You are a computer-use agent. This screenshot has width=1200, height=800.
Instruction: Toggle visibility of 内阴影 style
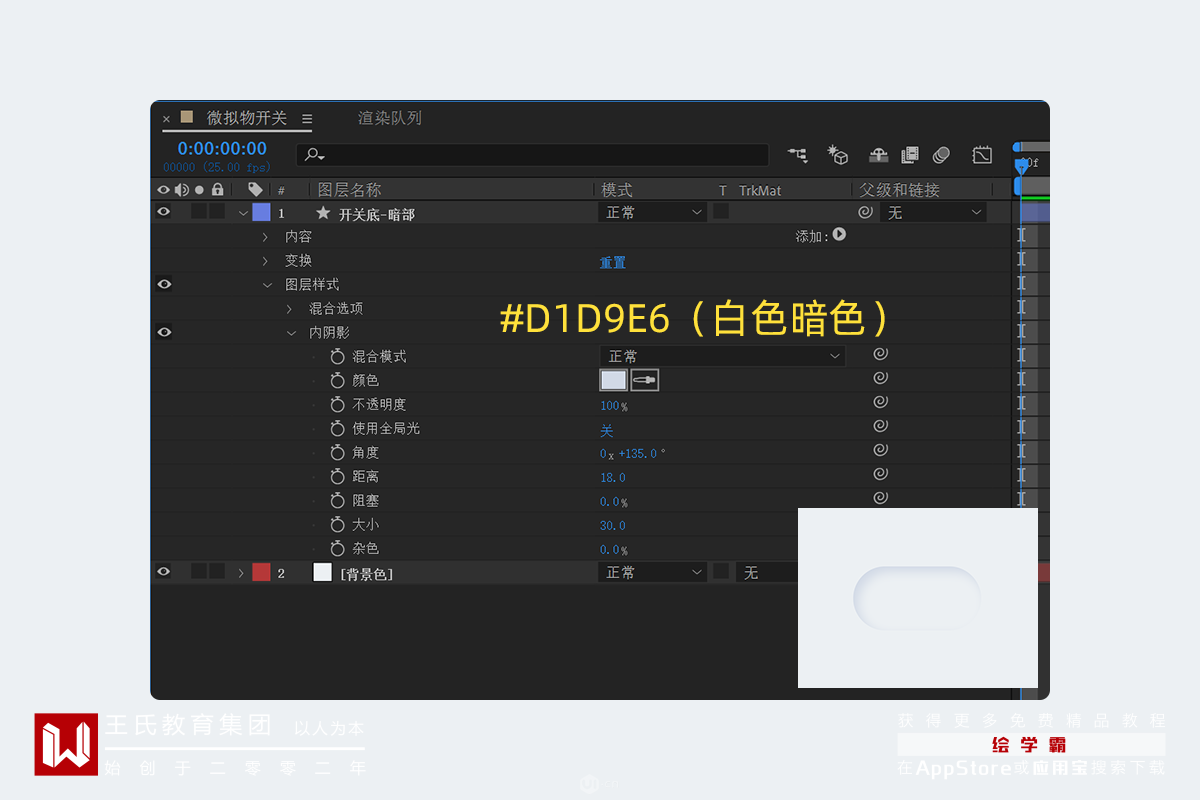(164, 332)
